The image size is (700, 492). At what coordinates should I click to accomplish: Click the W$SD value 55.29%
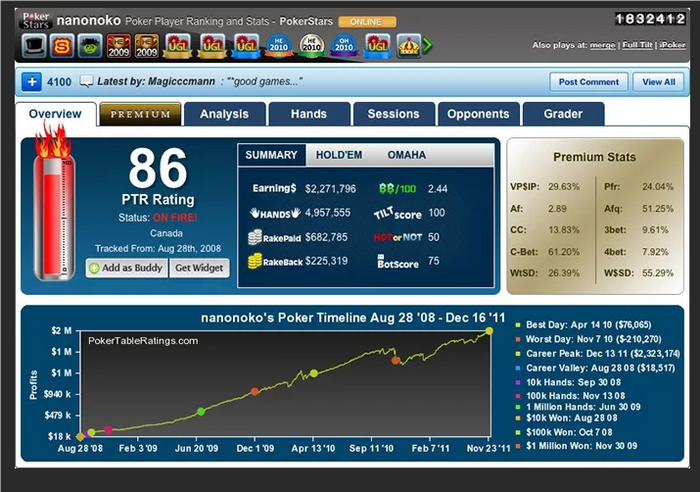point(658,273)
